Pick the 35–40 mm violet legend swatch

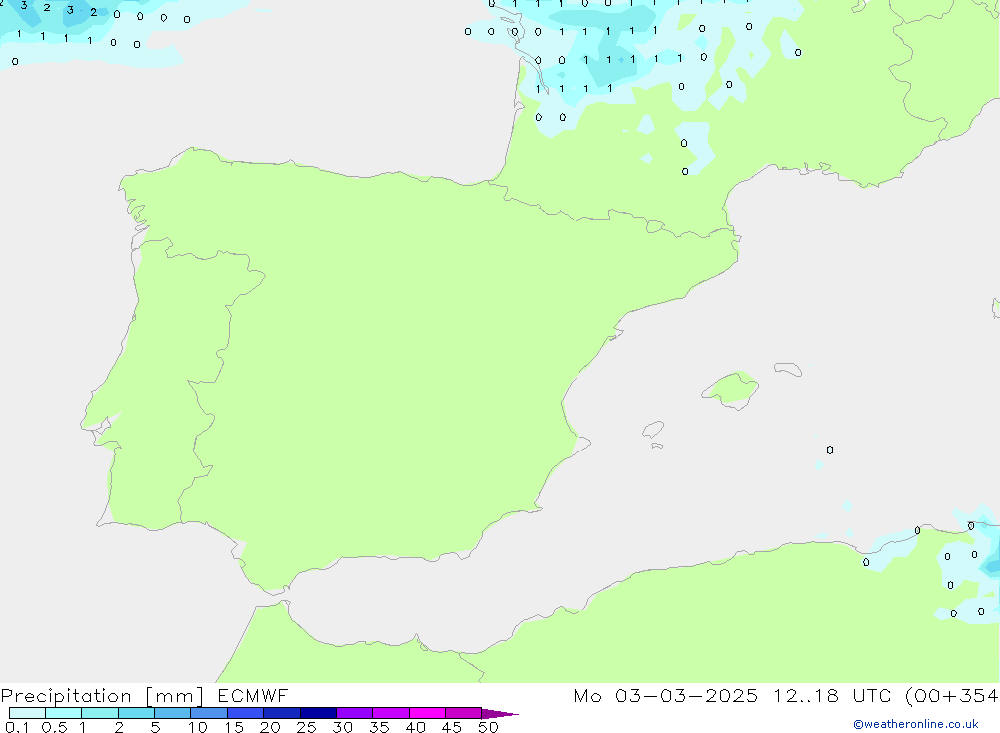point(390,713)
